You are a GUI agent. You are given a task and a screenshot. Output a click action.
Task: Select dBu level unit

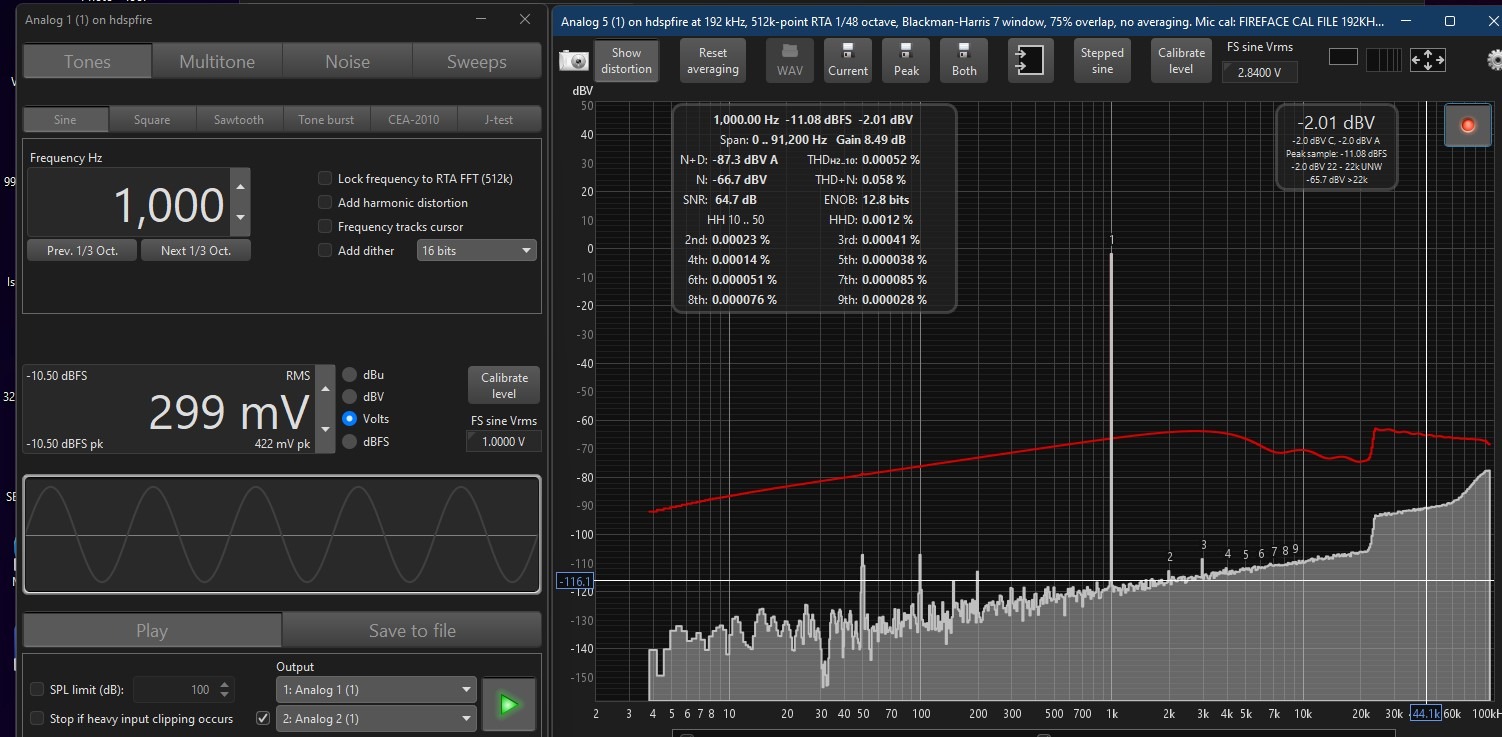pyautogui.click(x=350, y=375)
